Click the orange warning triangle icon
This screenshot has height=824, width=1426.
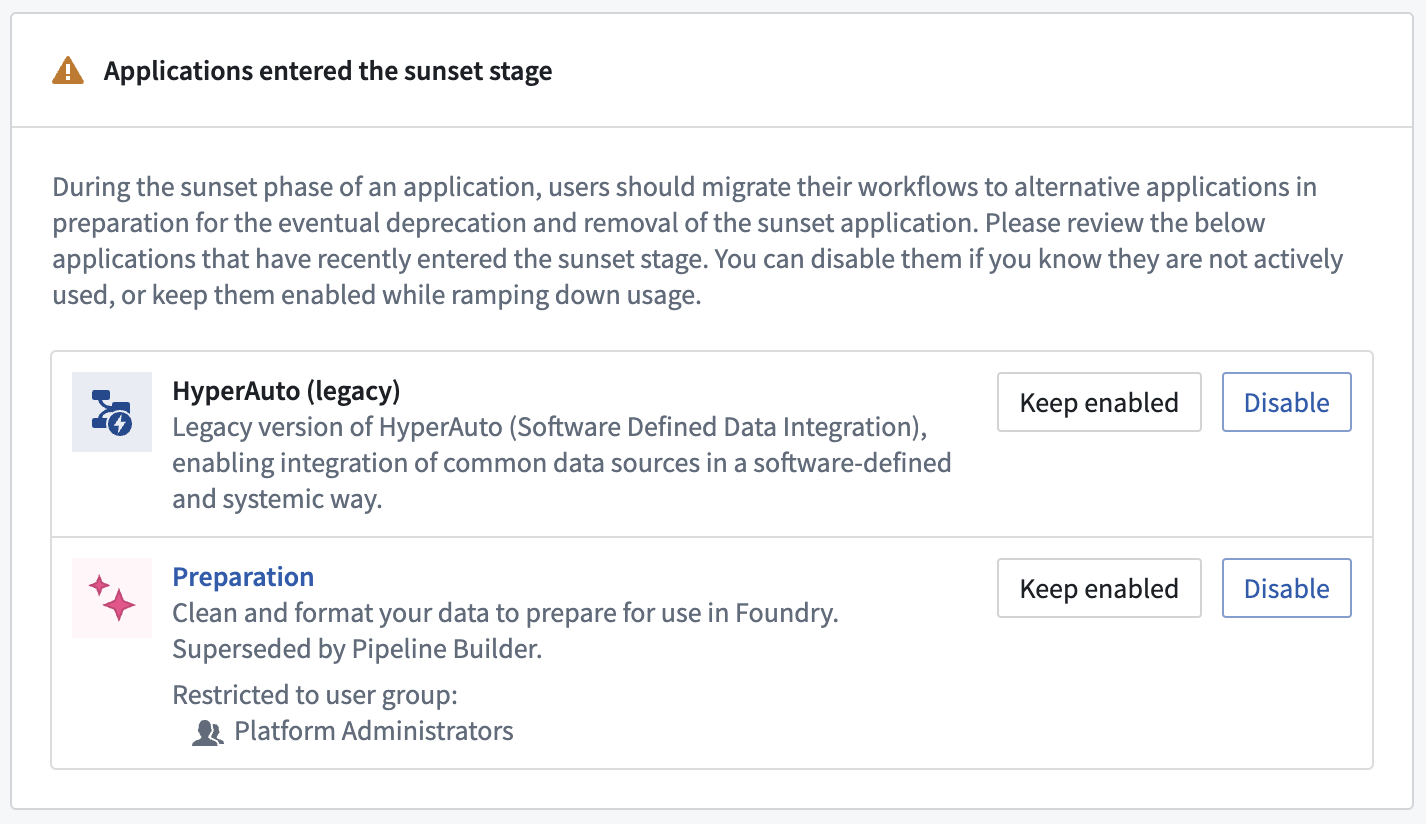pyautogui.click(x=68, y=71)
